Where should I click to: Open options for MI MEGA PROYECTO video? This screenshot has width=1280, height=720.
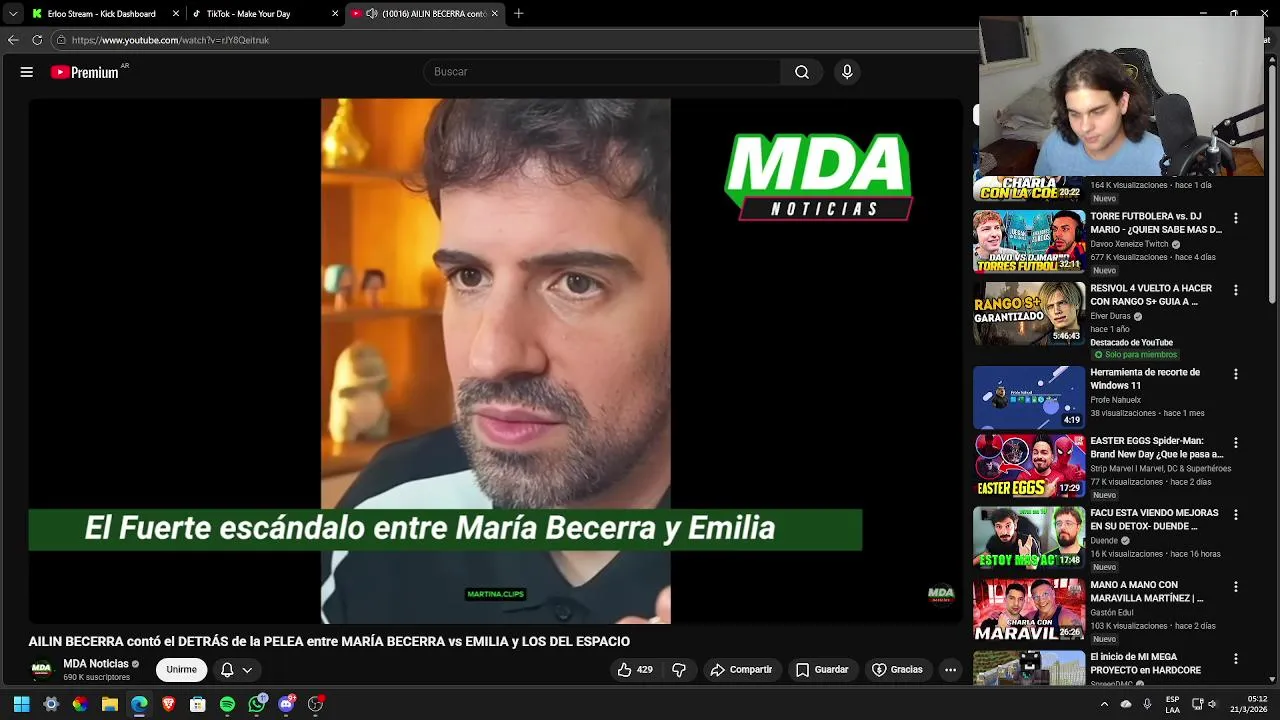pyautogui.click(x=1236, y=659)
